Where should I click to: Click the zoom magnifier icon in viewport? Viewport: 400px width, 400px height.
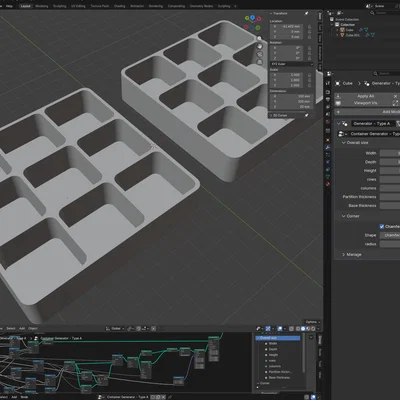260,39
